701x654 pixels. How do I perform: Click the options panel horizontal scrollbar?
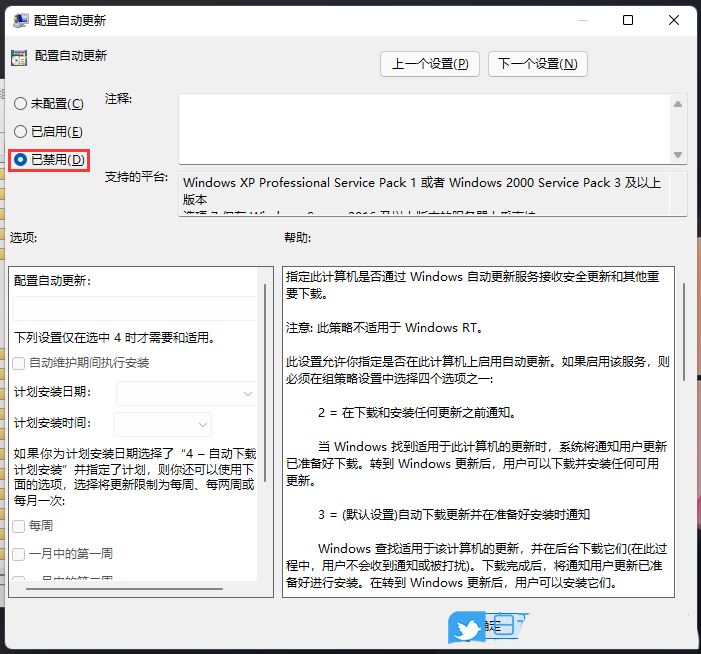[124, 589]
